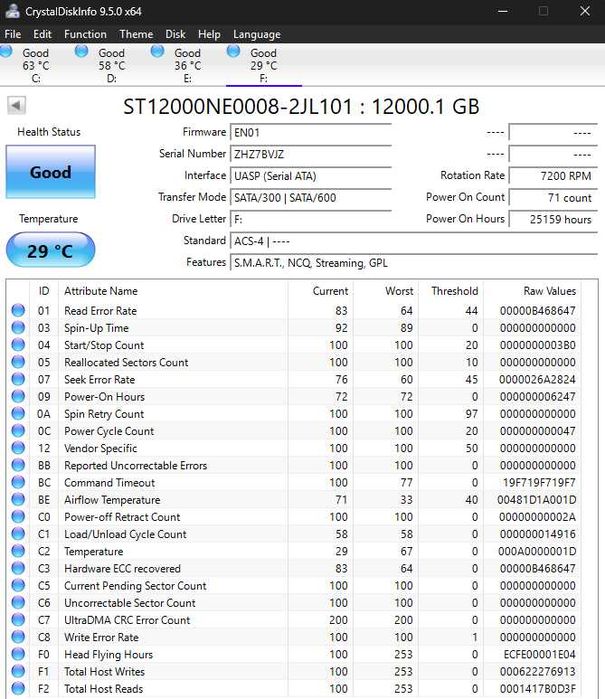Click the Power On Hours value 25159 hours

[x=553, y=219]
